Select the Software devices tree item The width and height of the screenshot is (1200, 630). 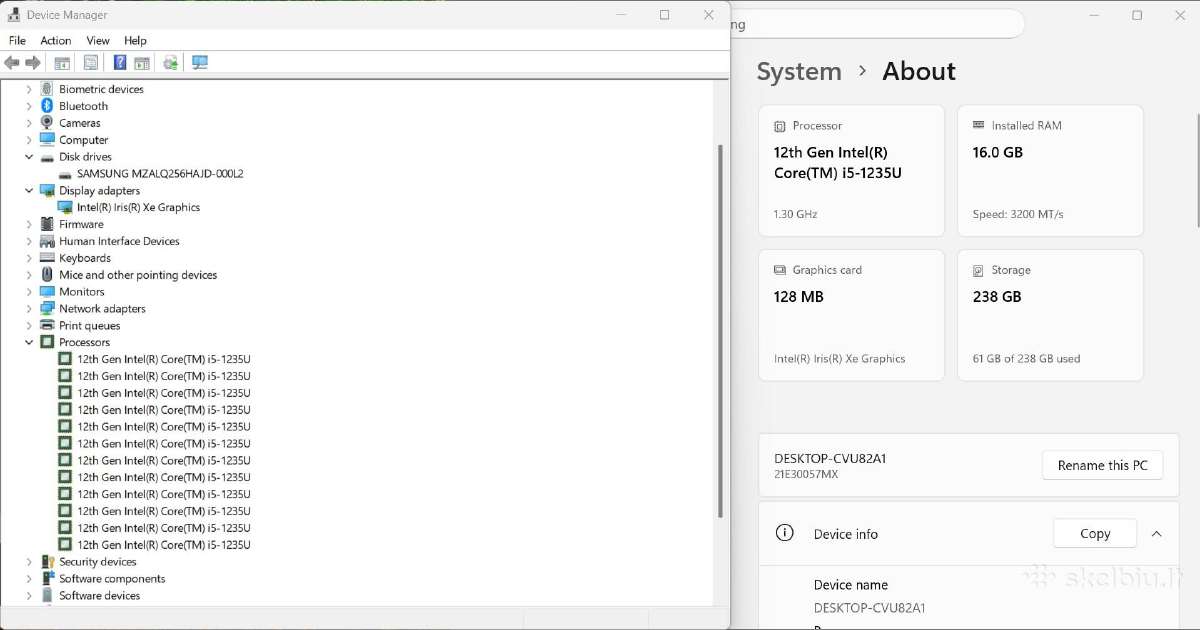(x=99, y=596)
